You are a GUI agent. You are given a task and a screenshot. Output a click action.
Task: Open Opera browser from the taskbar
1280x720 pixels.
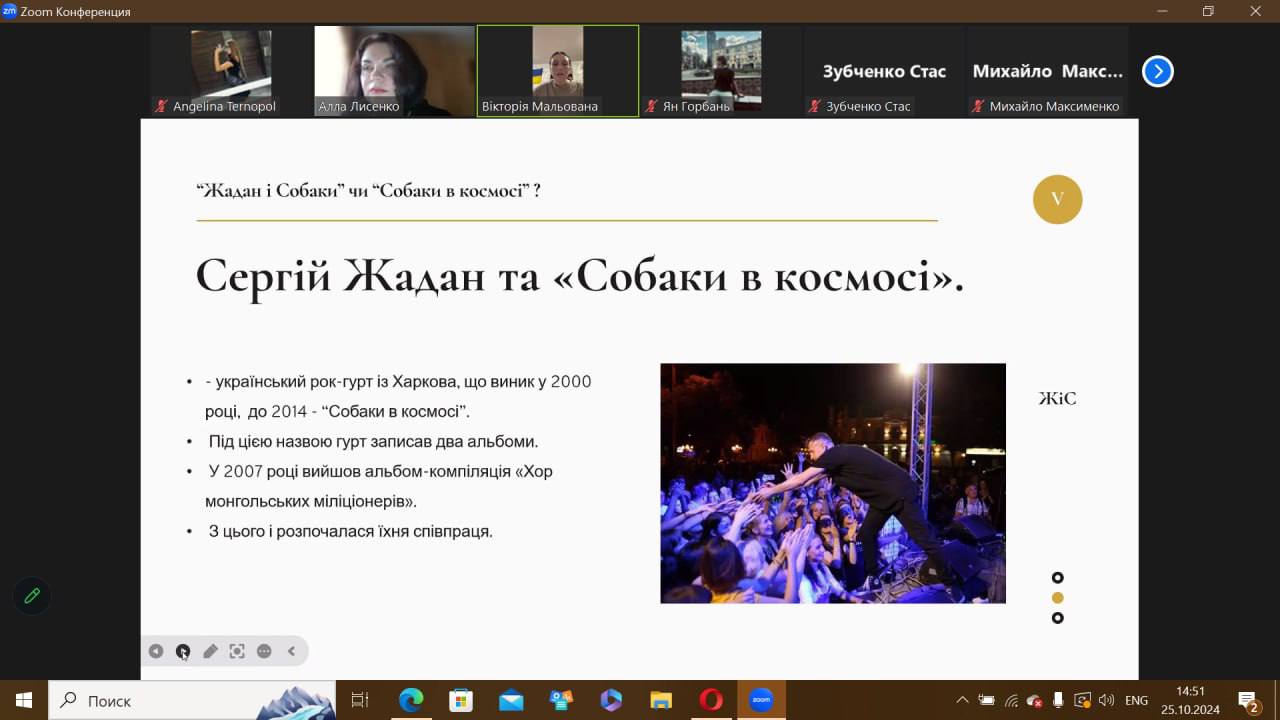[x=711, y=700]
